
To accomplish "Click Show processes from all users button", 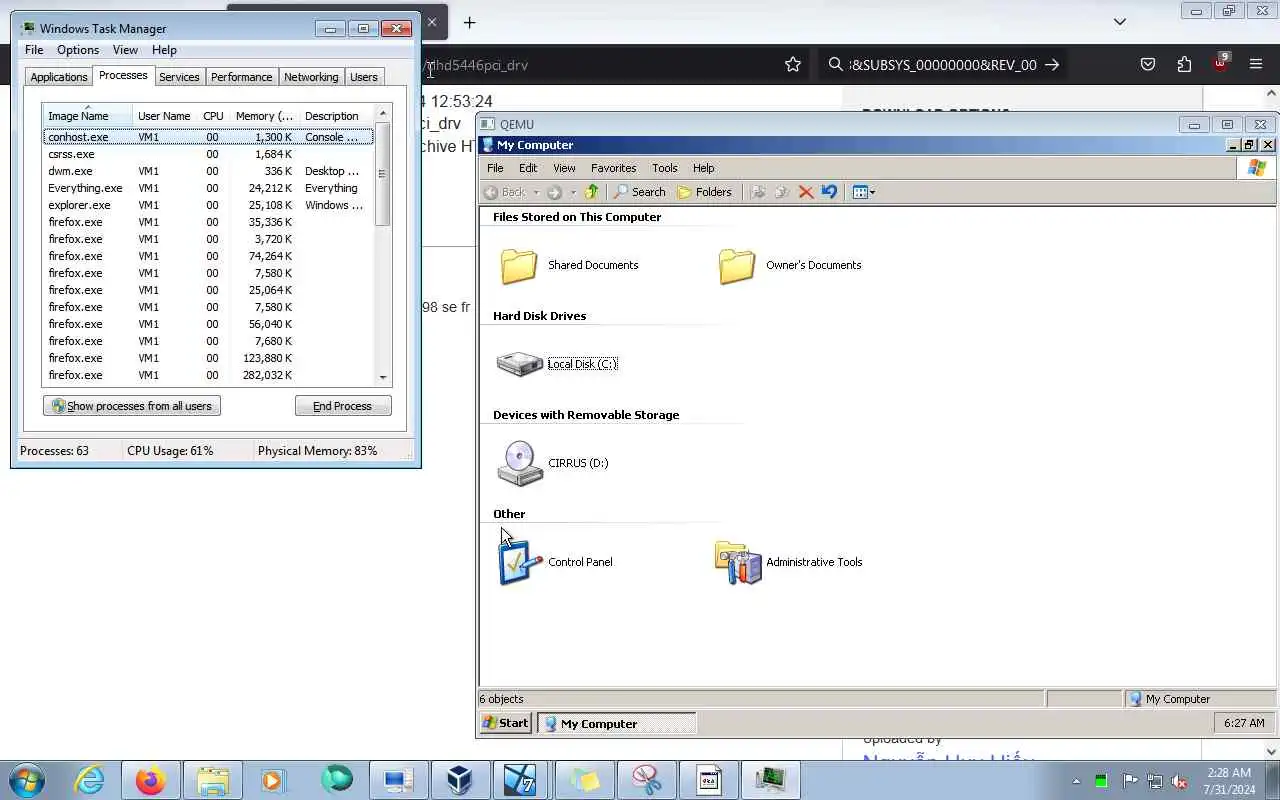I will point(132,406).
